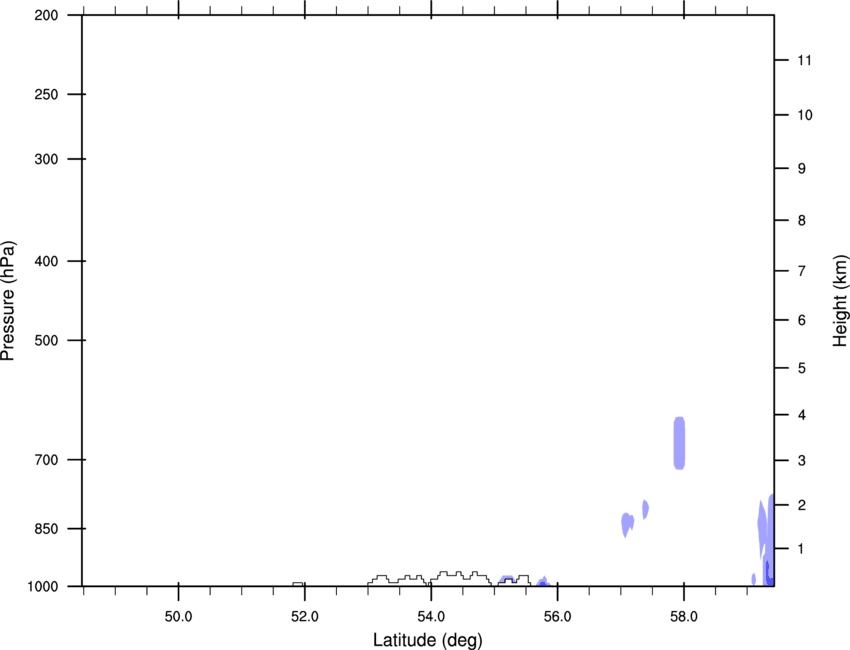
Task: Click the small terrain bump near 52.0 latitude
Action: 298,584
